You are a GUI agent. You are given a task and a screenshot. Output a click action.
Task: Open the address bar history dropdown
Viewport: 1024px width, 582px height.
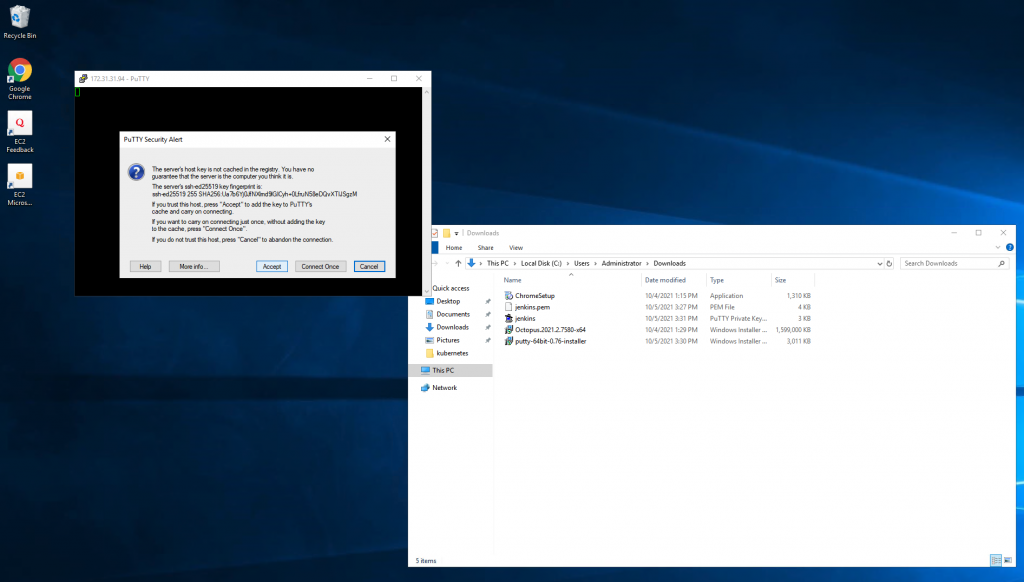pyautogui.click(x=879, y=263)
